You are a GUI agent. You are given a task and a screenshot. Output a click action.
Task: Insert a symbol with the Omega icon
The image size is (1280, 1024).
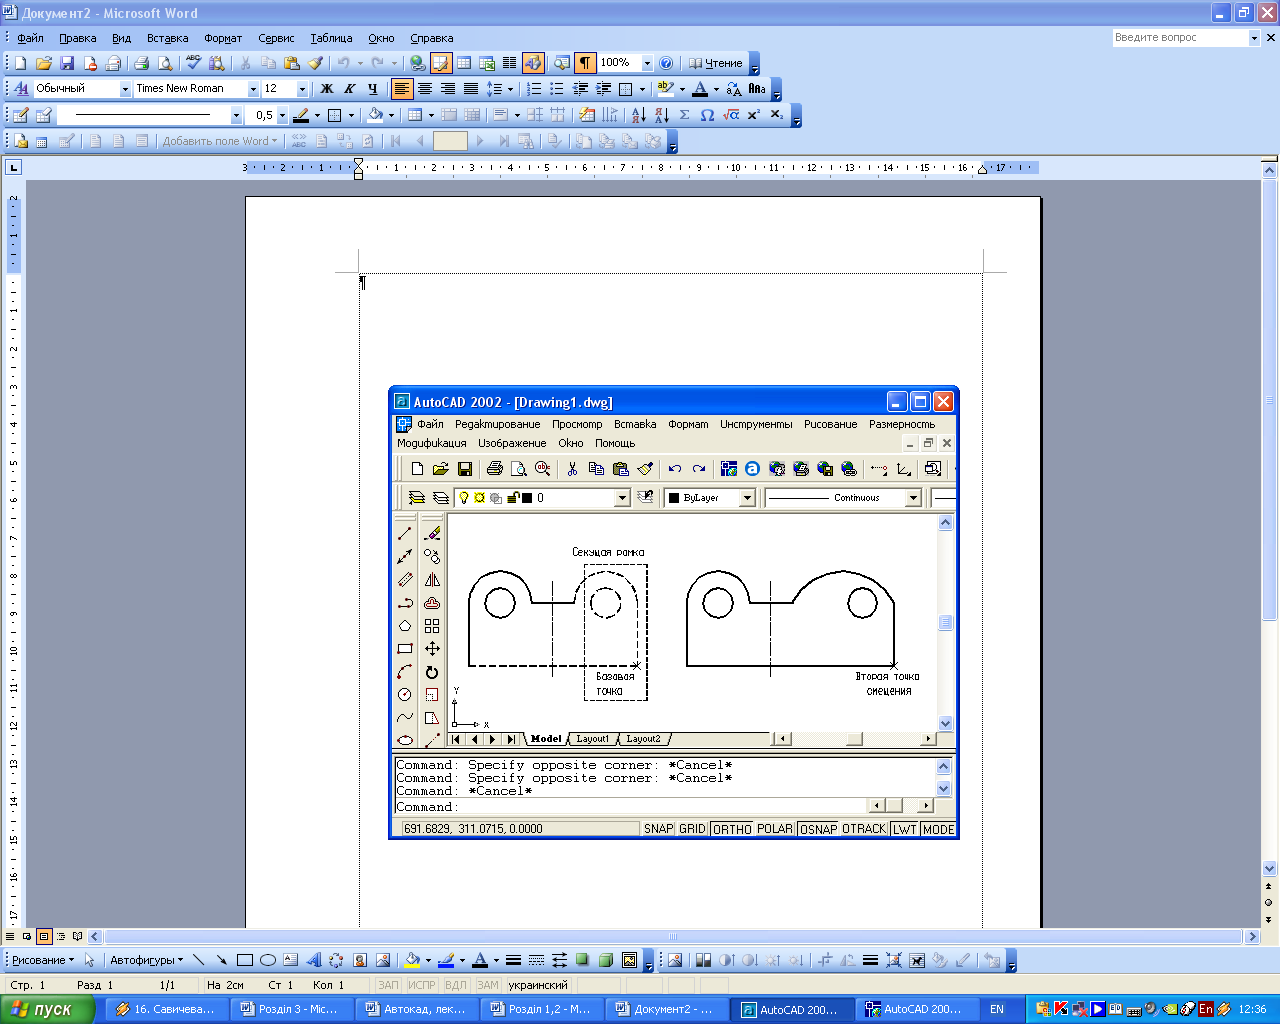click(x=708, y=115)
